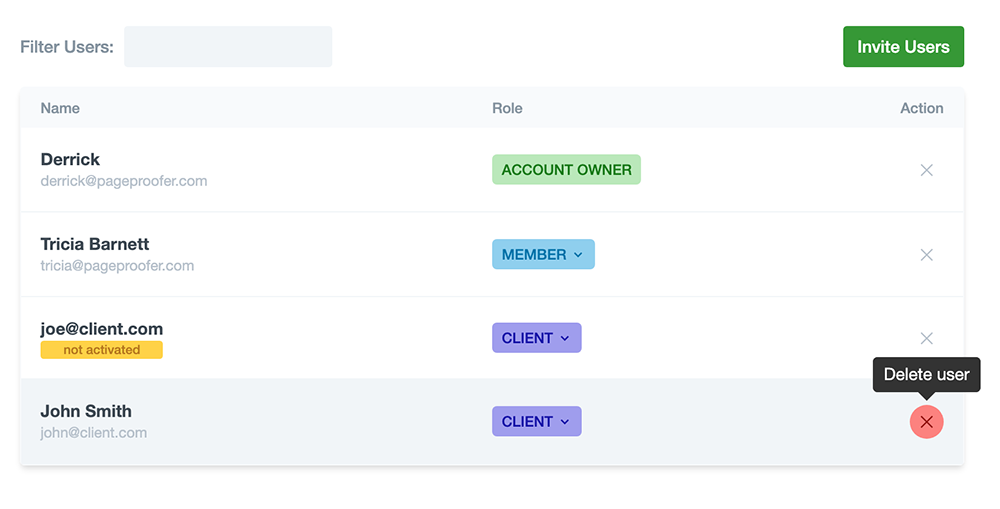Viewport: 1000px width, 509px height.
Task: Click the Action column header
Action: (921, 108)
